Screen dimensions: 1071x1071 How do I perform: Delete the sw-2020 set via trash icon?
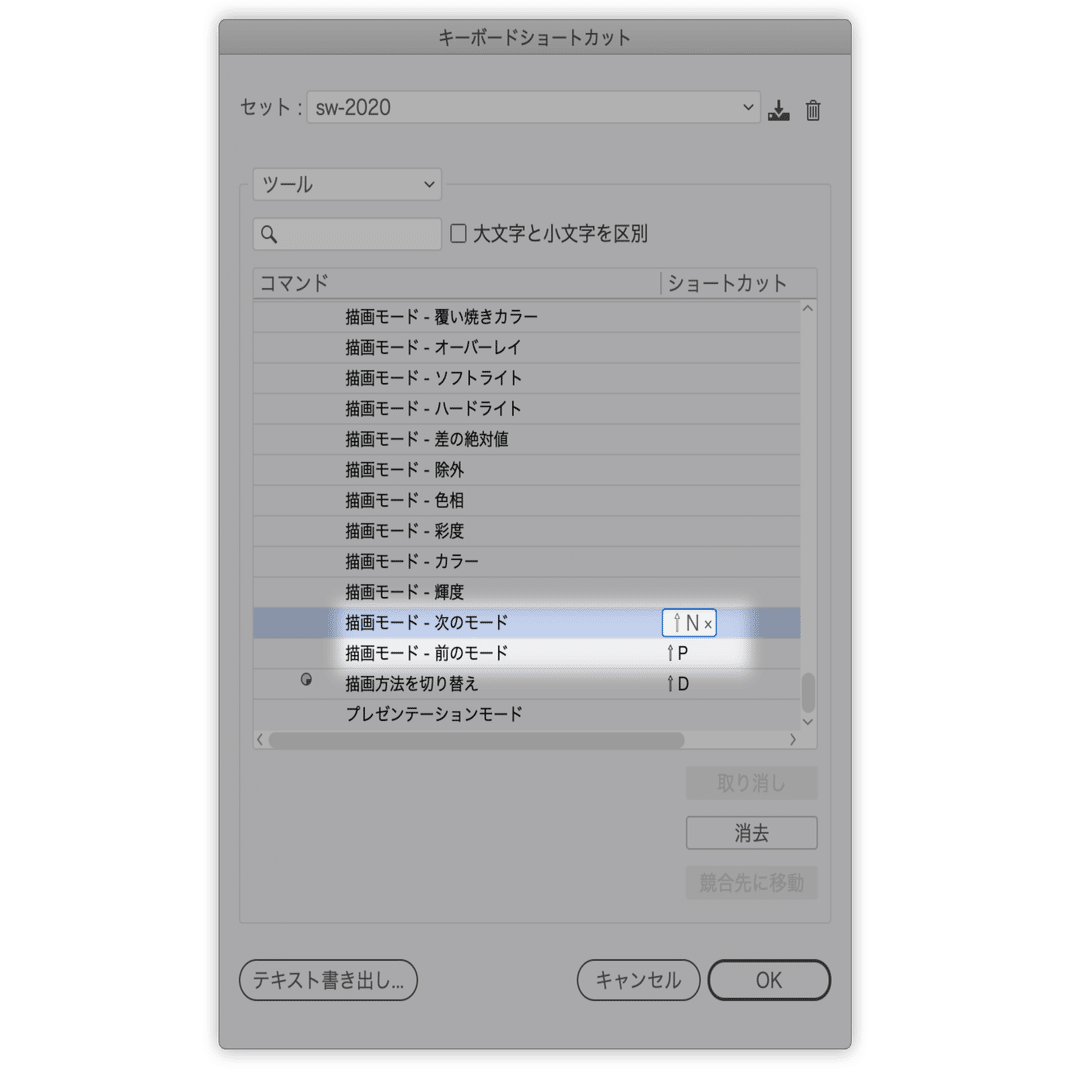tap(812, 108)
